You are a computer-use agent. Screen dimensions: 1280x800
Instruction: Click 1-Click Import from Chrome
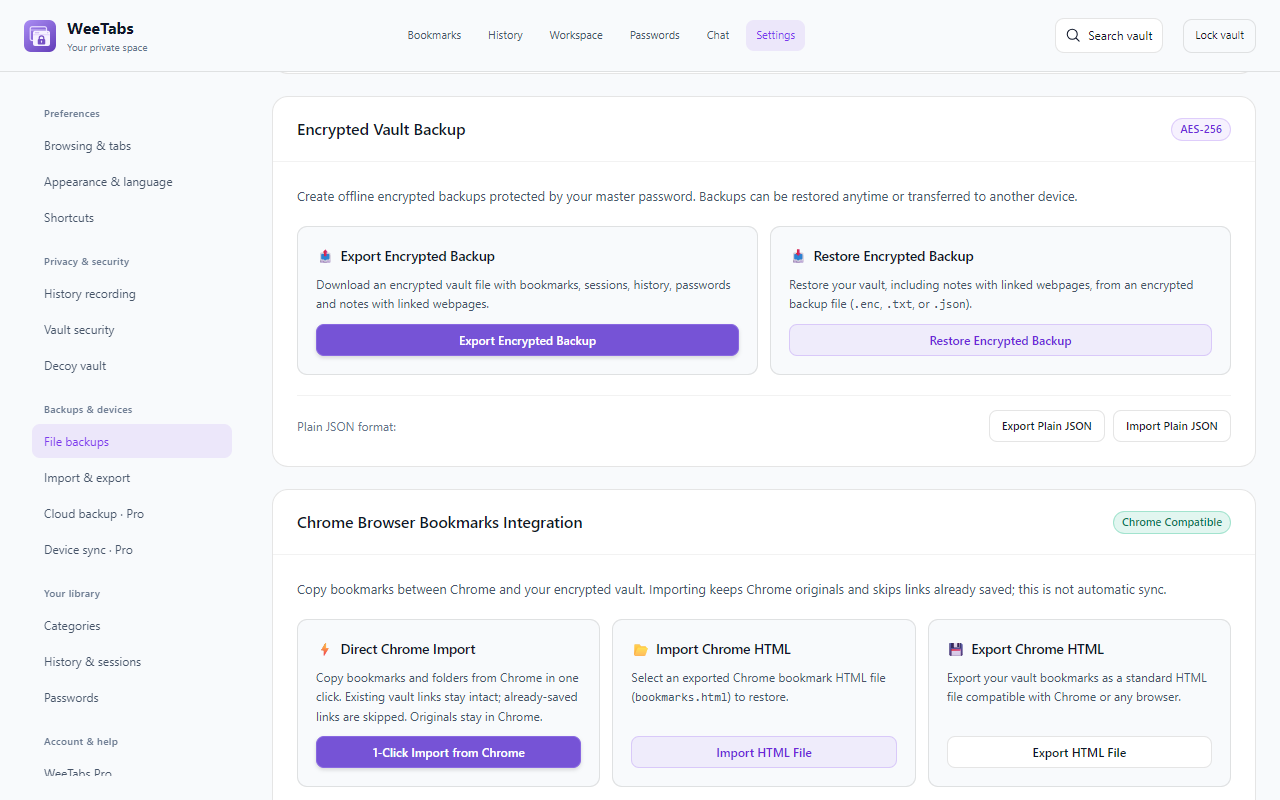(x=448, y=752)
